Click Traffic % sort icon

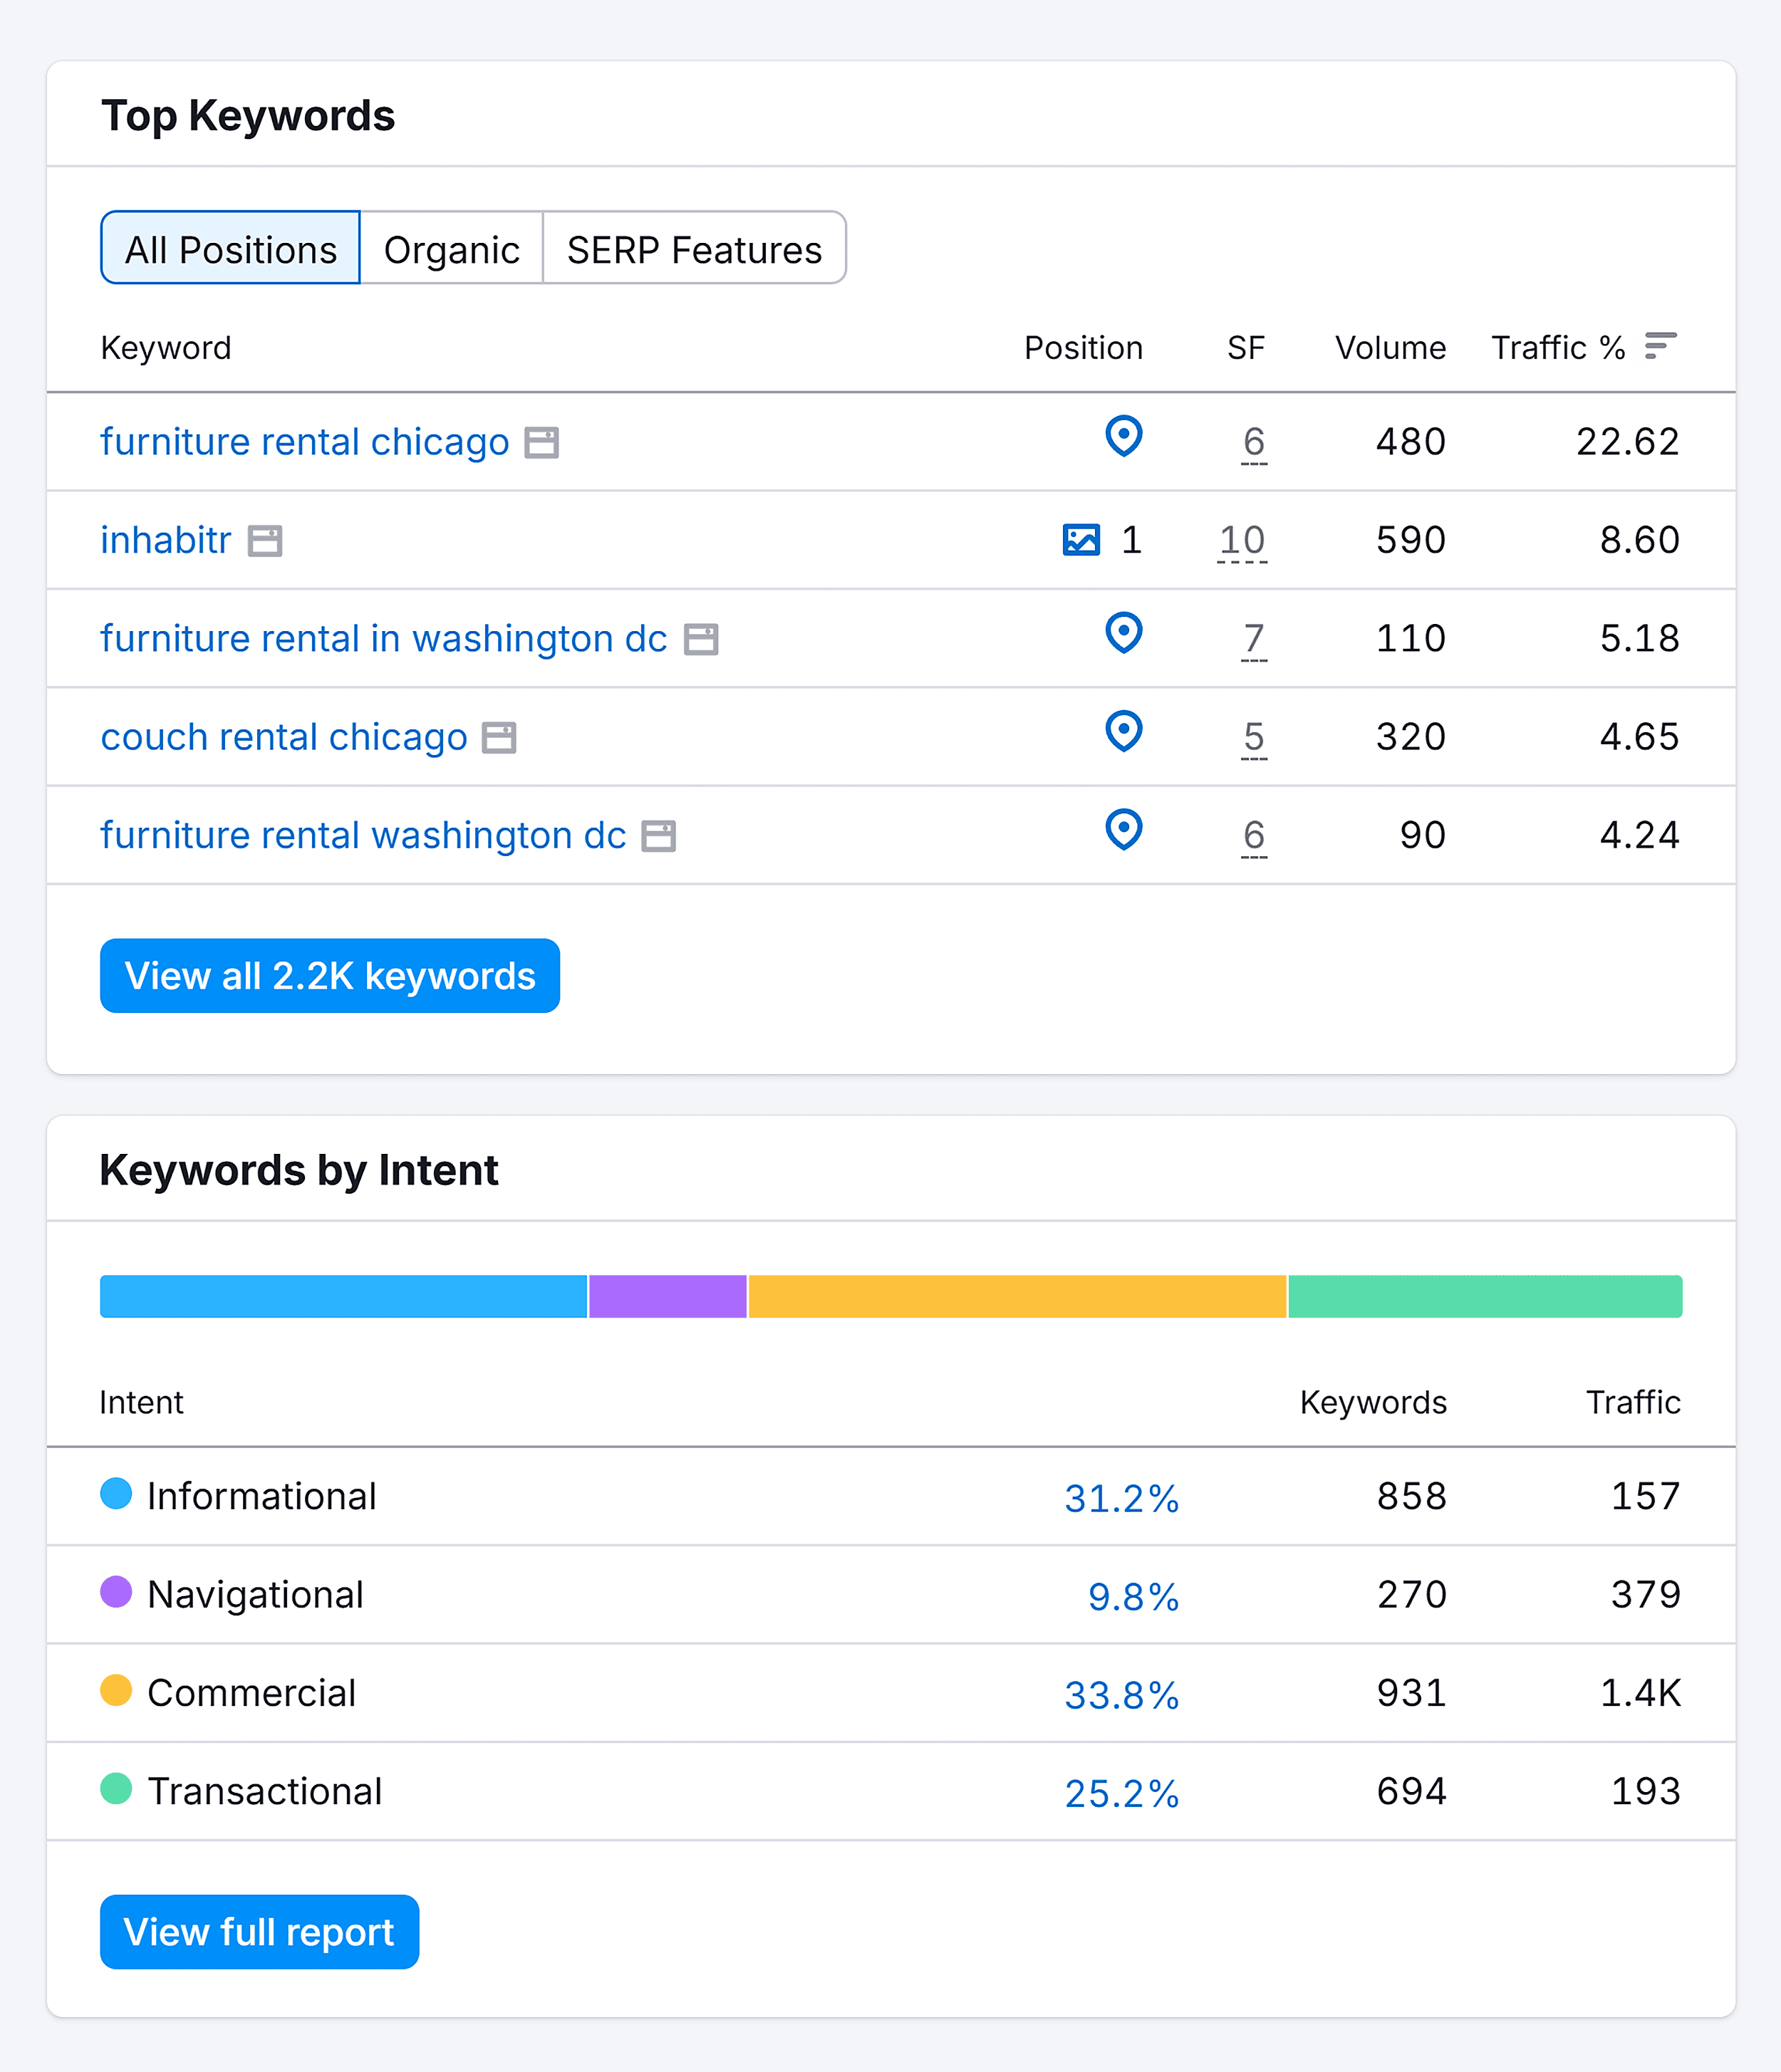point(1660,346)
